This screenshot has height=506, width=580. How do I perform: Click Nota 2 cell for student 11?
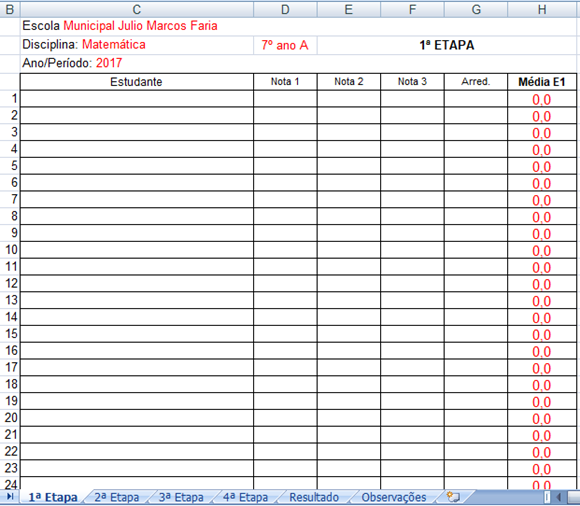click(x=349, y=267)
